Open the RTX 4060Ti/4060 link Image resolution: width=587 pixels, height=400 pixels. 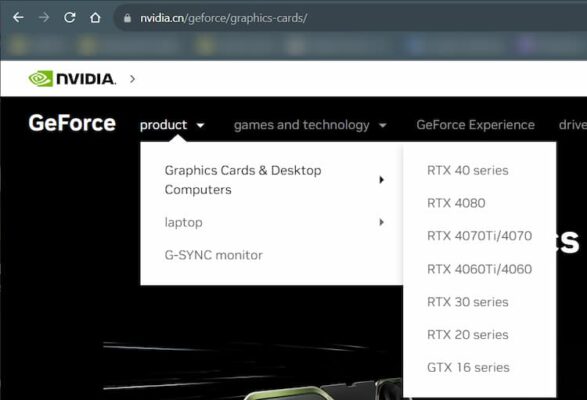[x=479, y=269]
